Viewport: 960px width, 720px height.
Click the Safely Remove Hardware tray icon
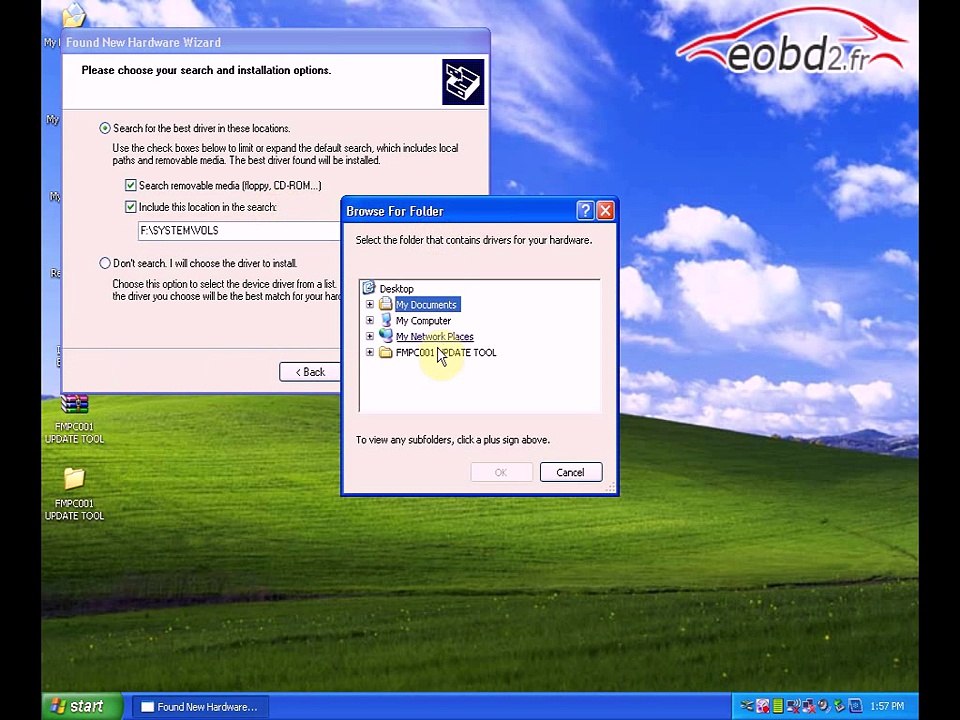[x=839, y=706]
